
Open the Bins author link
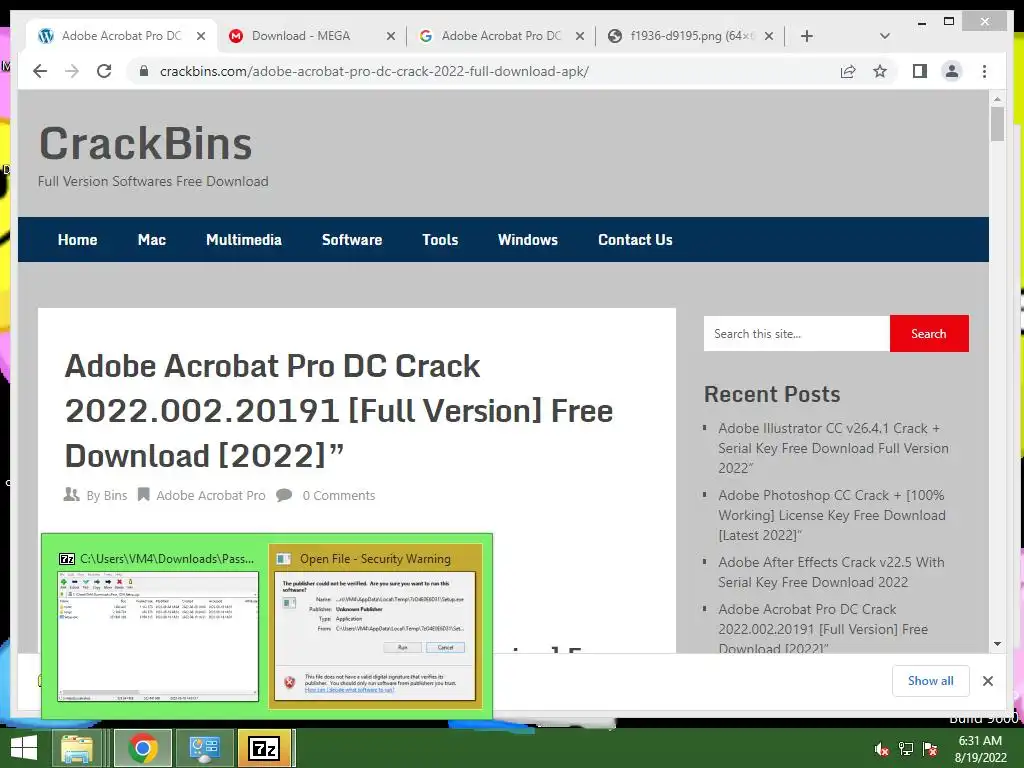click(115, 496)
